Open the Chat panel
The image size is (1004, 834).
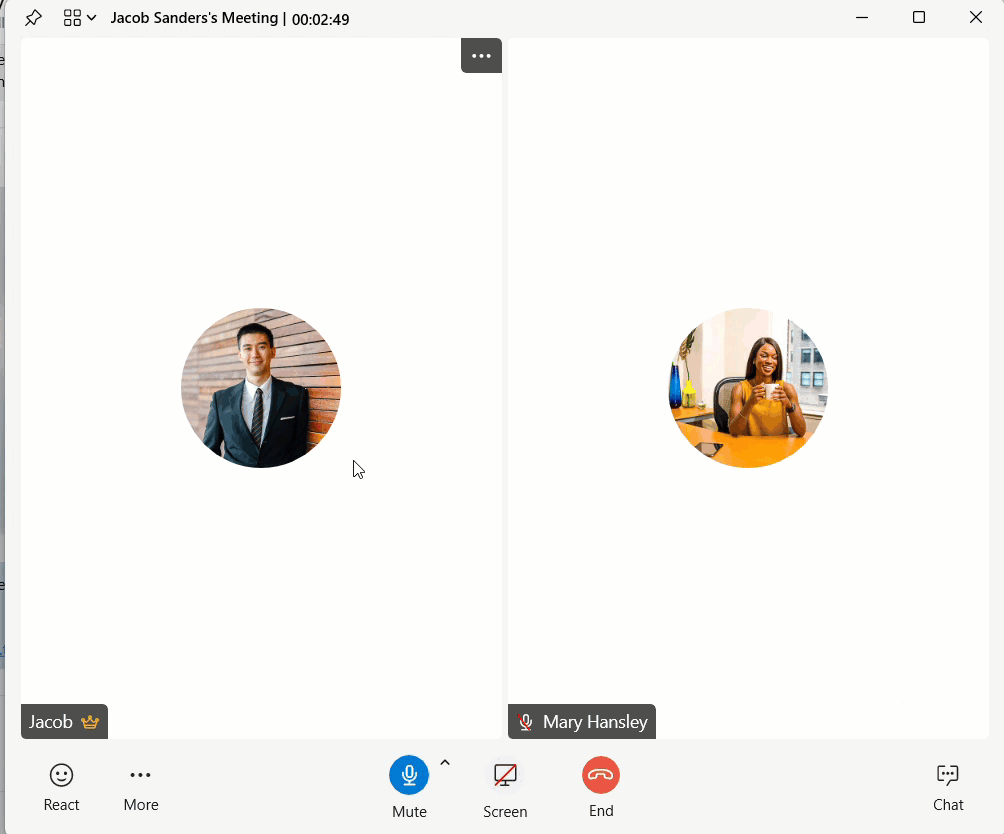948,787
